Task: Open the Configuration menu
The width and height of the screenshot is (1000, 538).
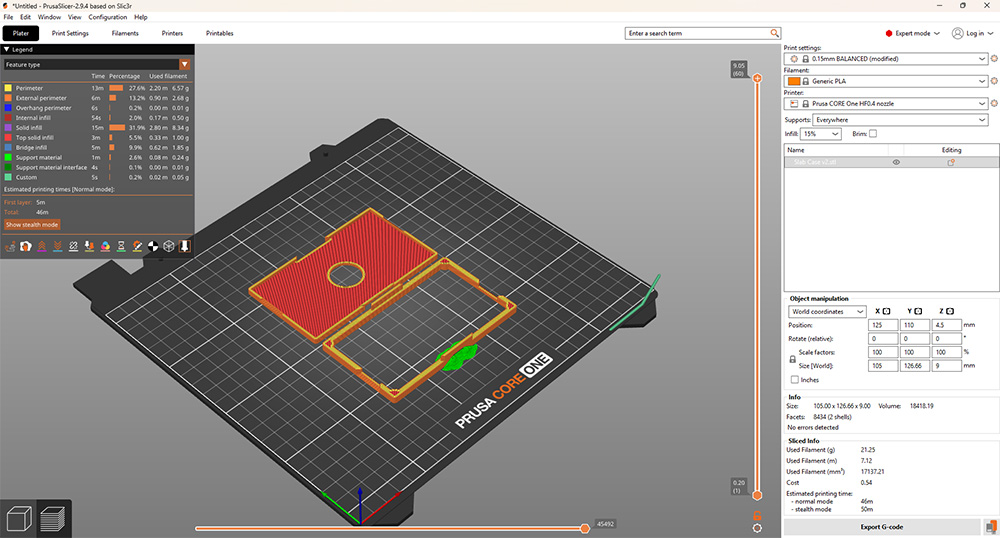Action: (x=108, y=17)
